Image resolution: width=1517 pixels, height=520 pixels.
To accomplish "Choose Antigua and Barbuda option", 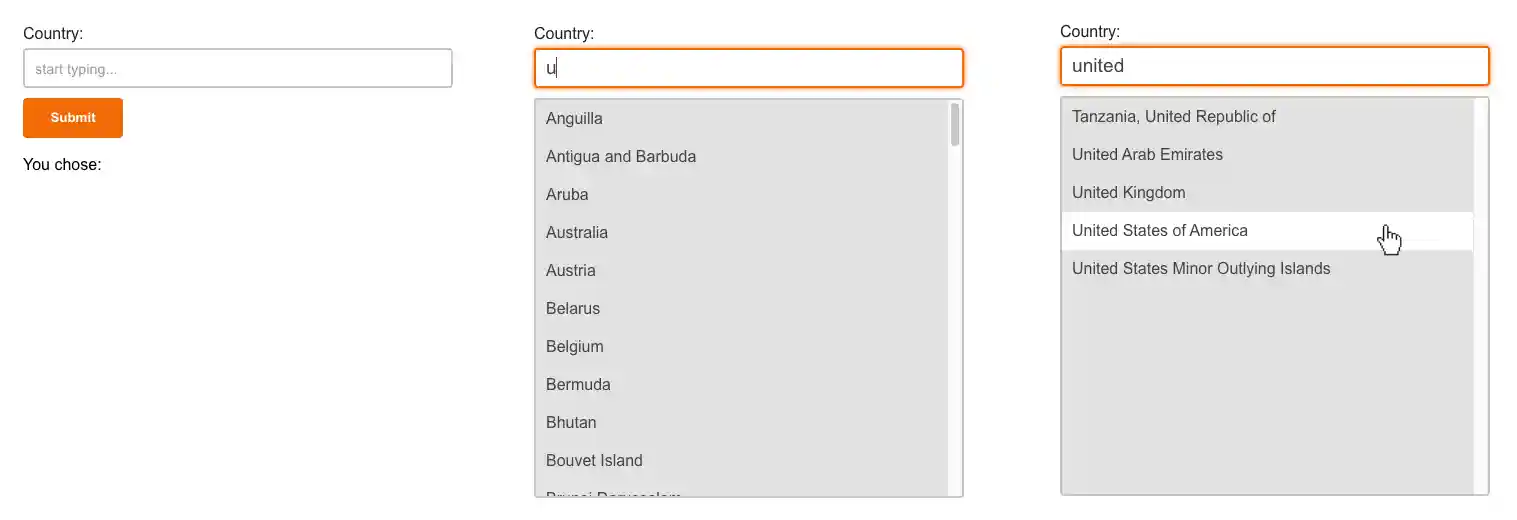I will coord(621,157).
